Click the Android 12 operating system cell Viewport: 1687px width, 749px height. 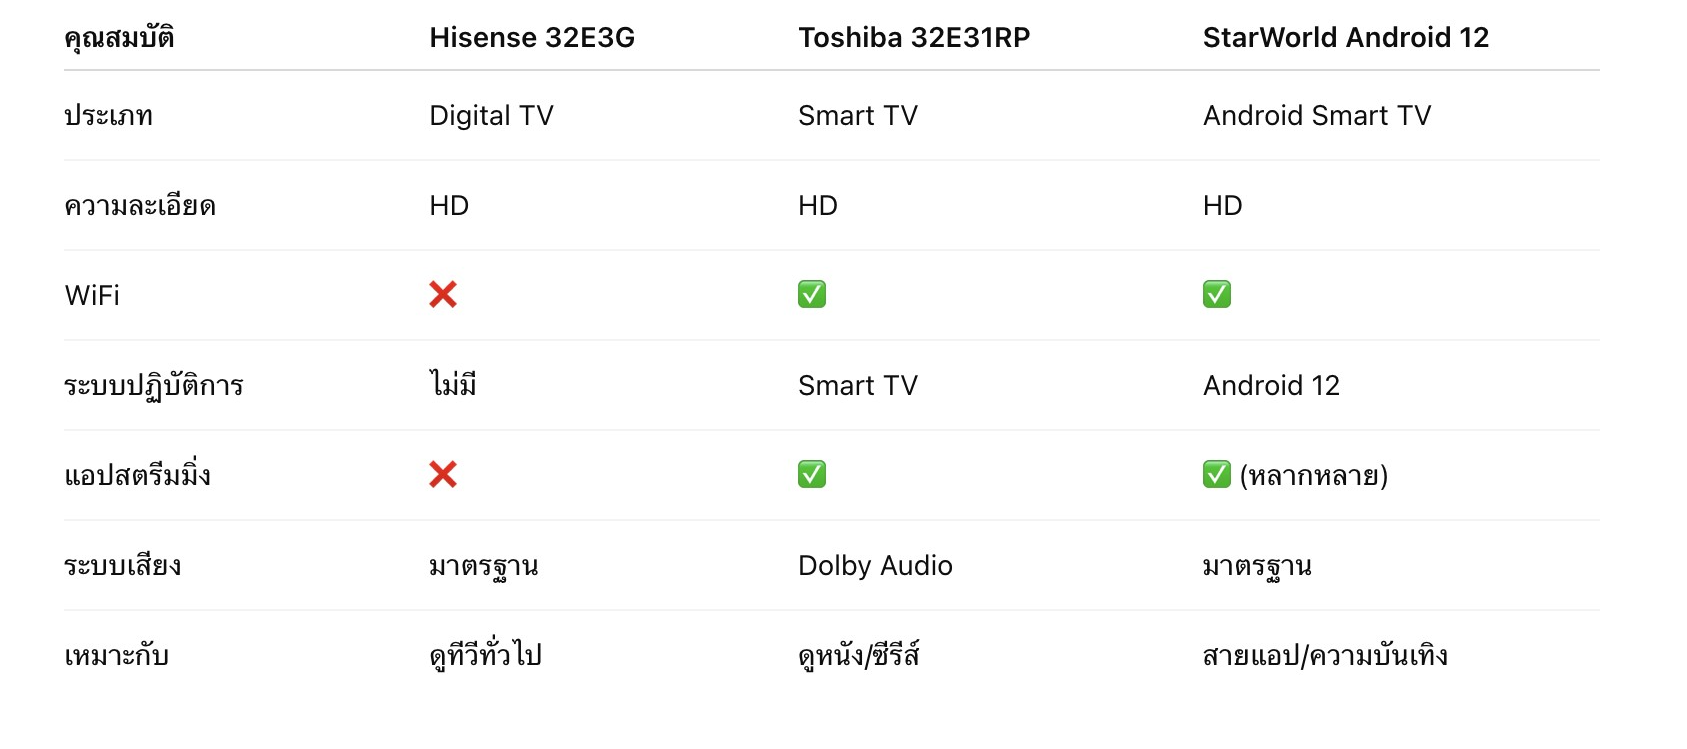1271,386
